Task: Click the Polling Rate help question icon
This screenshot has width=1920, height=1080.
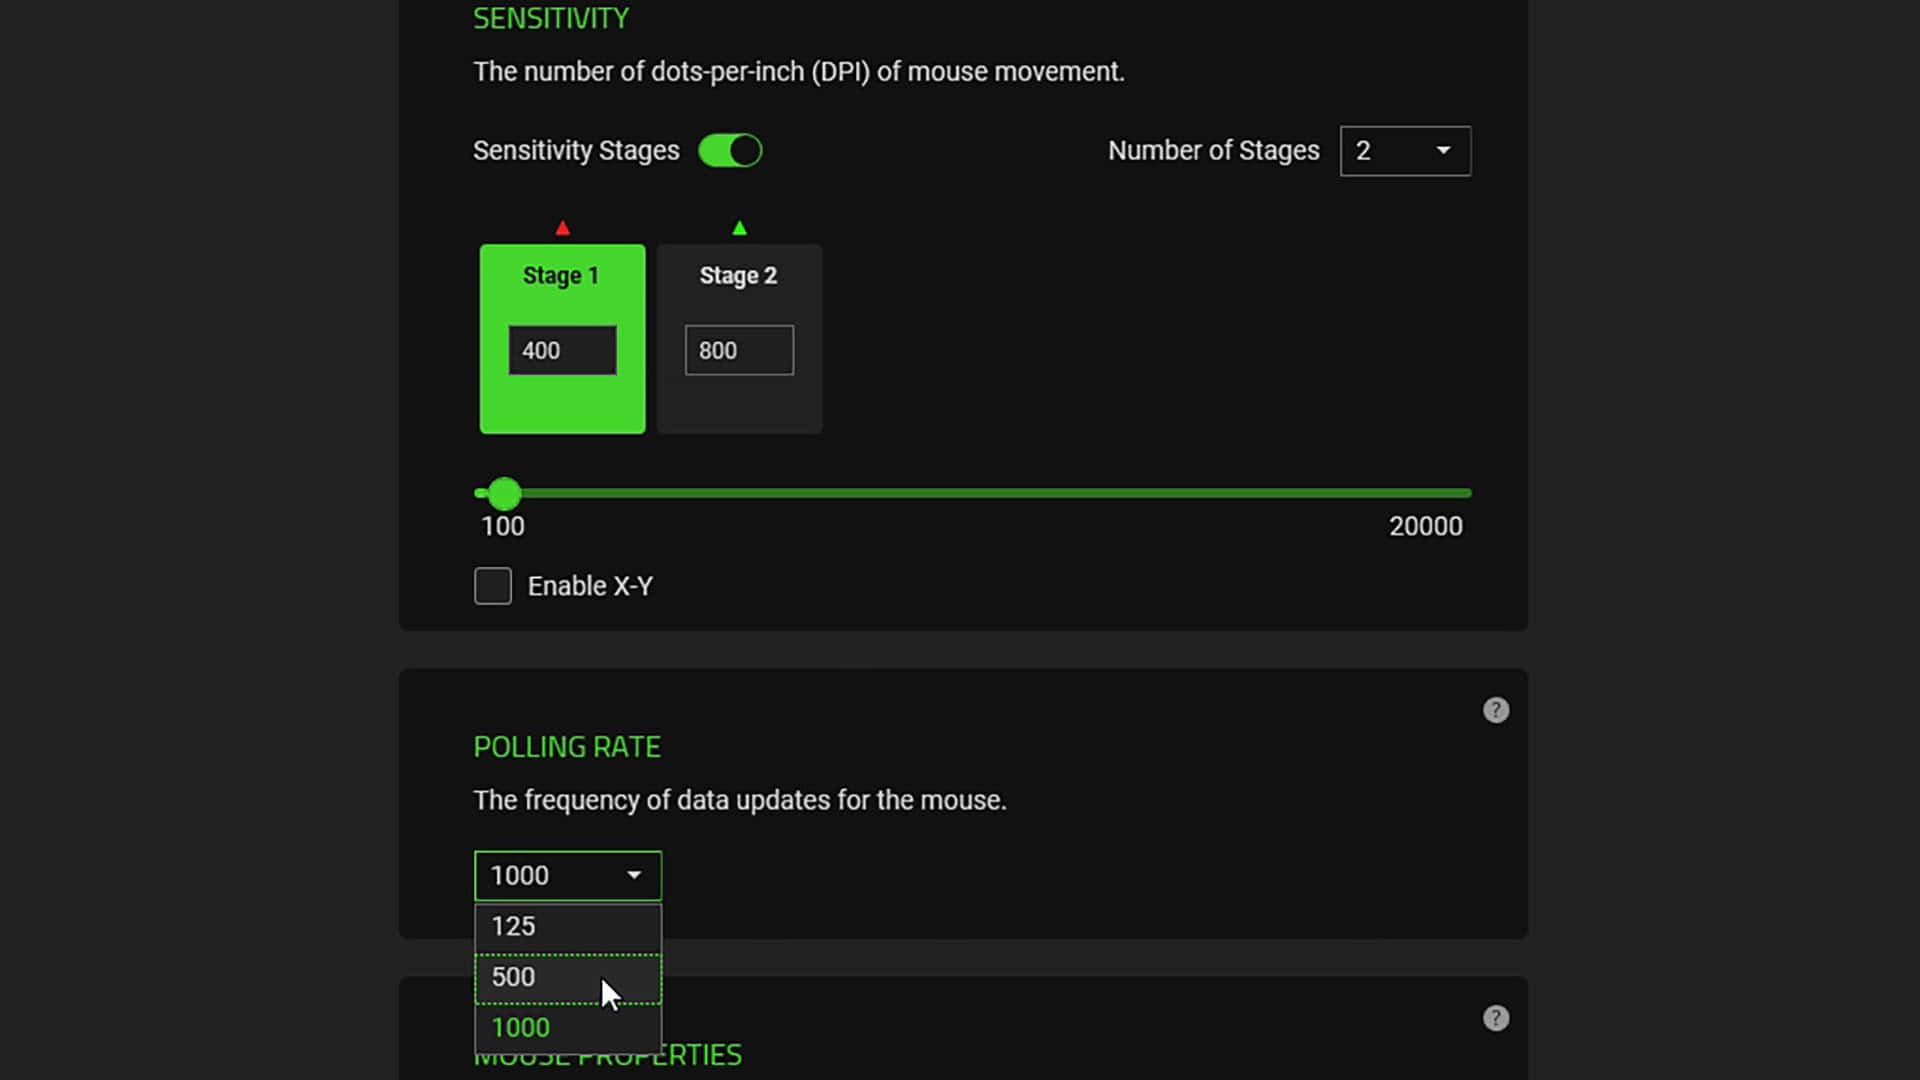Action: click(1495, 710)
